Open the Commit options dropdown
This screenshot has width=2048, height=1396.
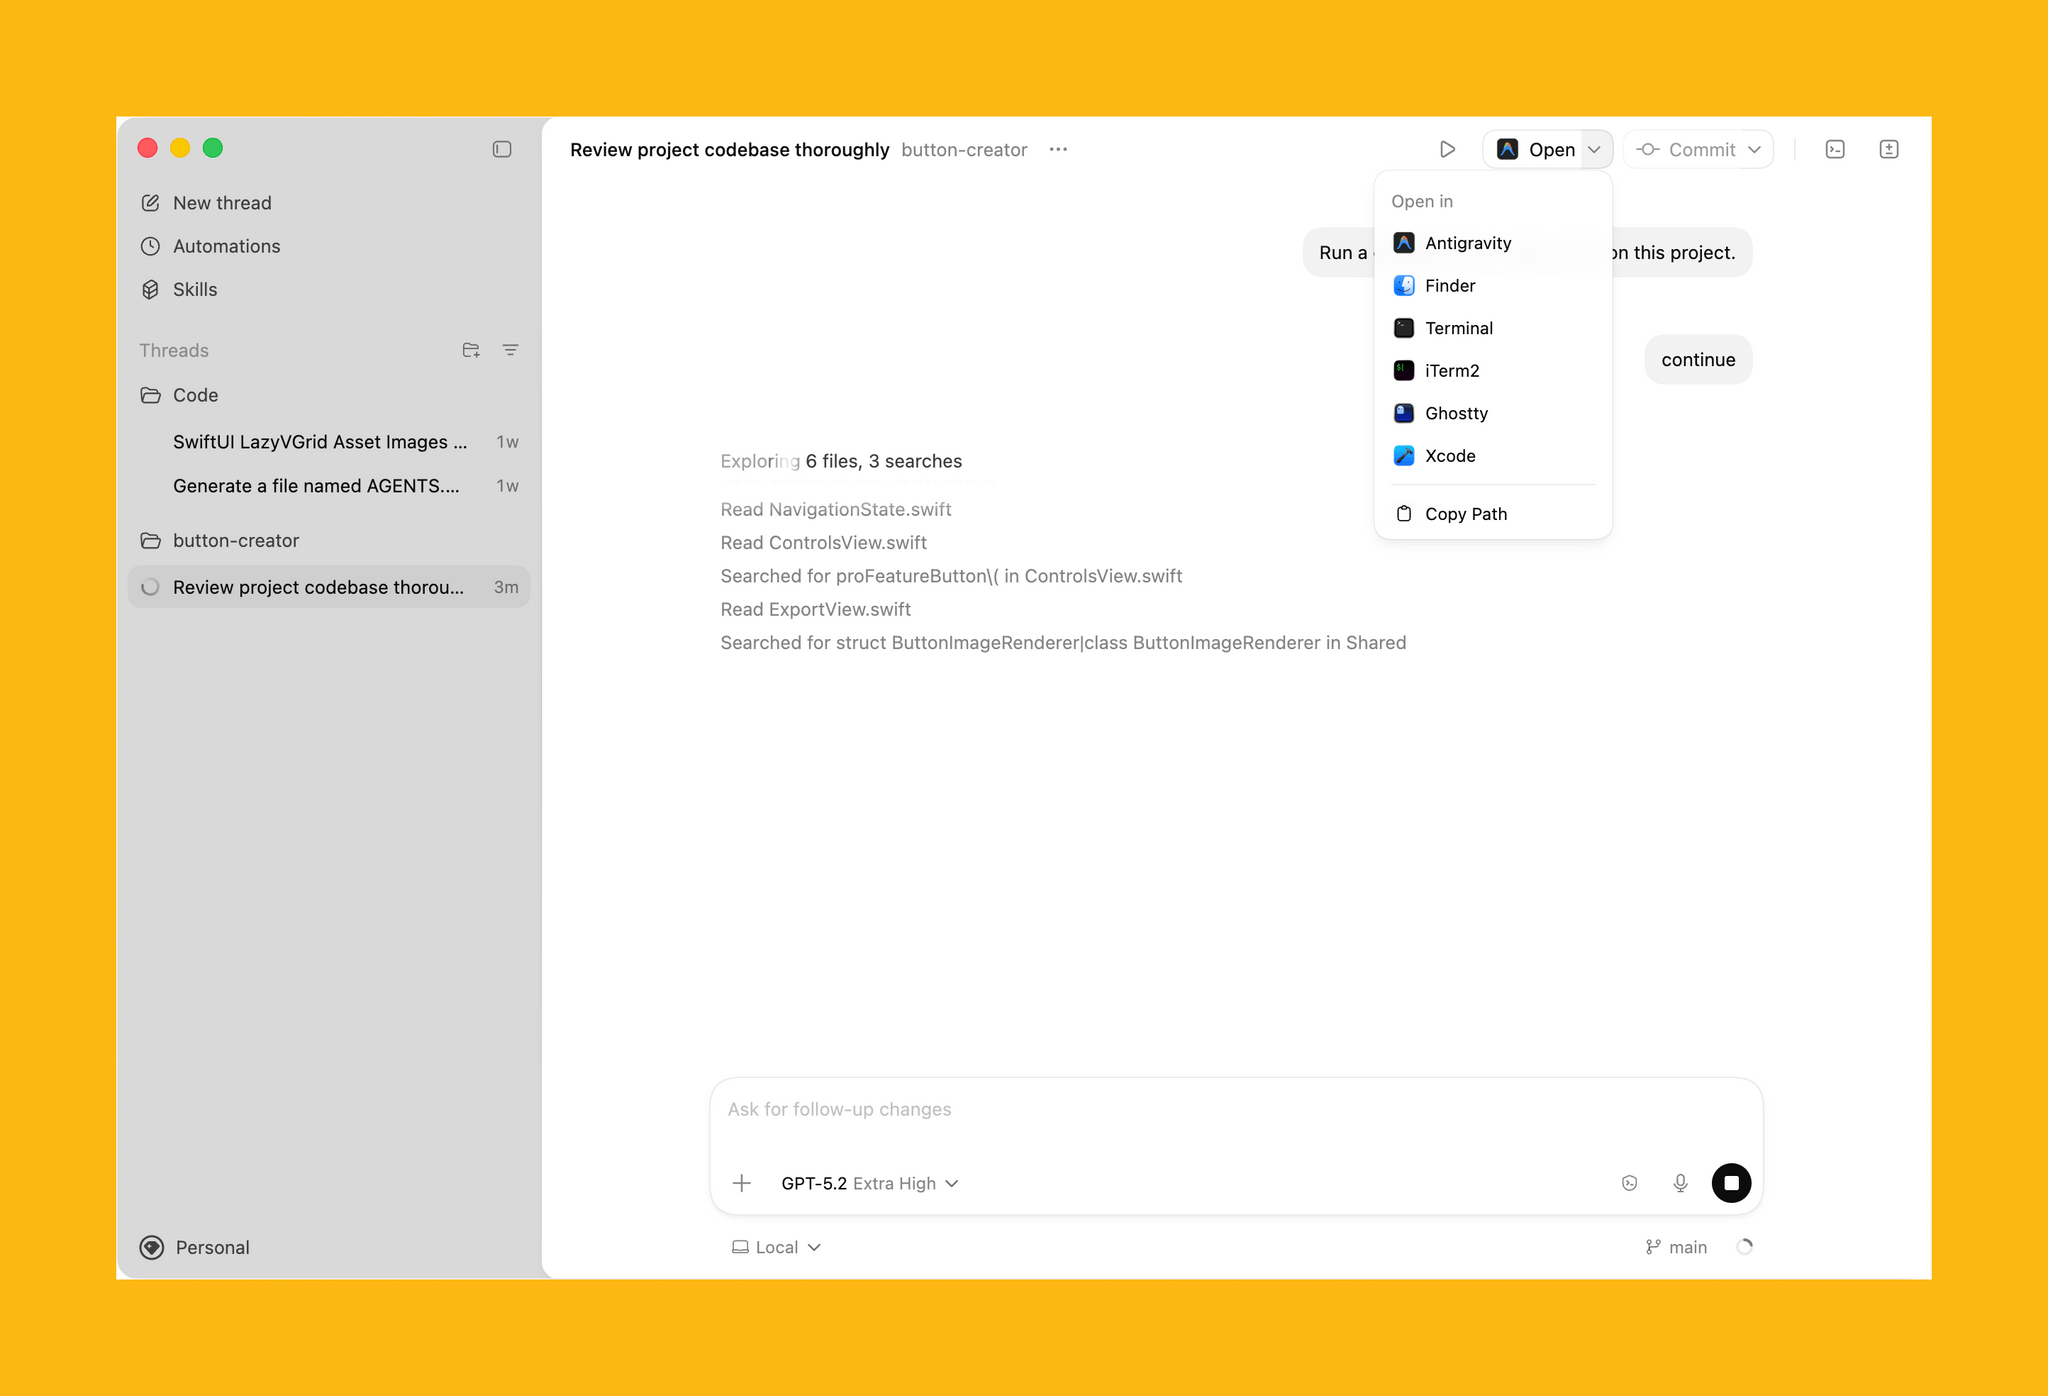click(x=1755, y=149)
